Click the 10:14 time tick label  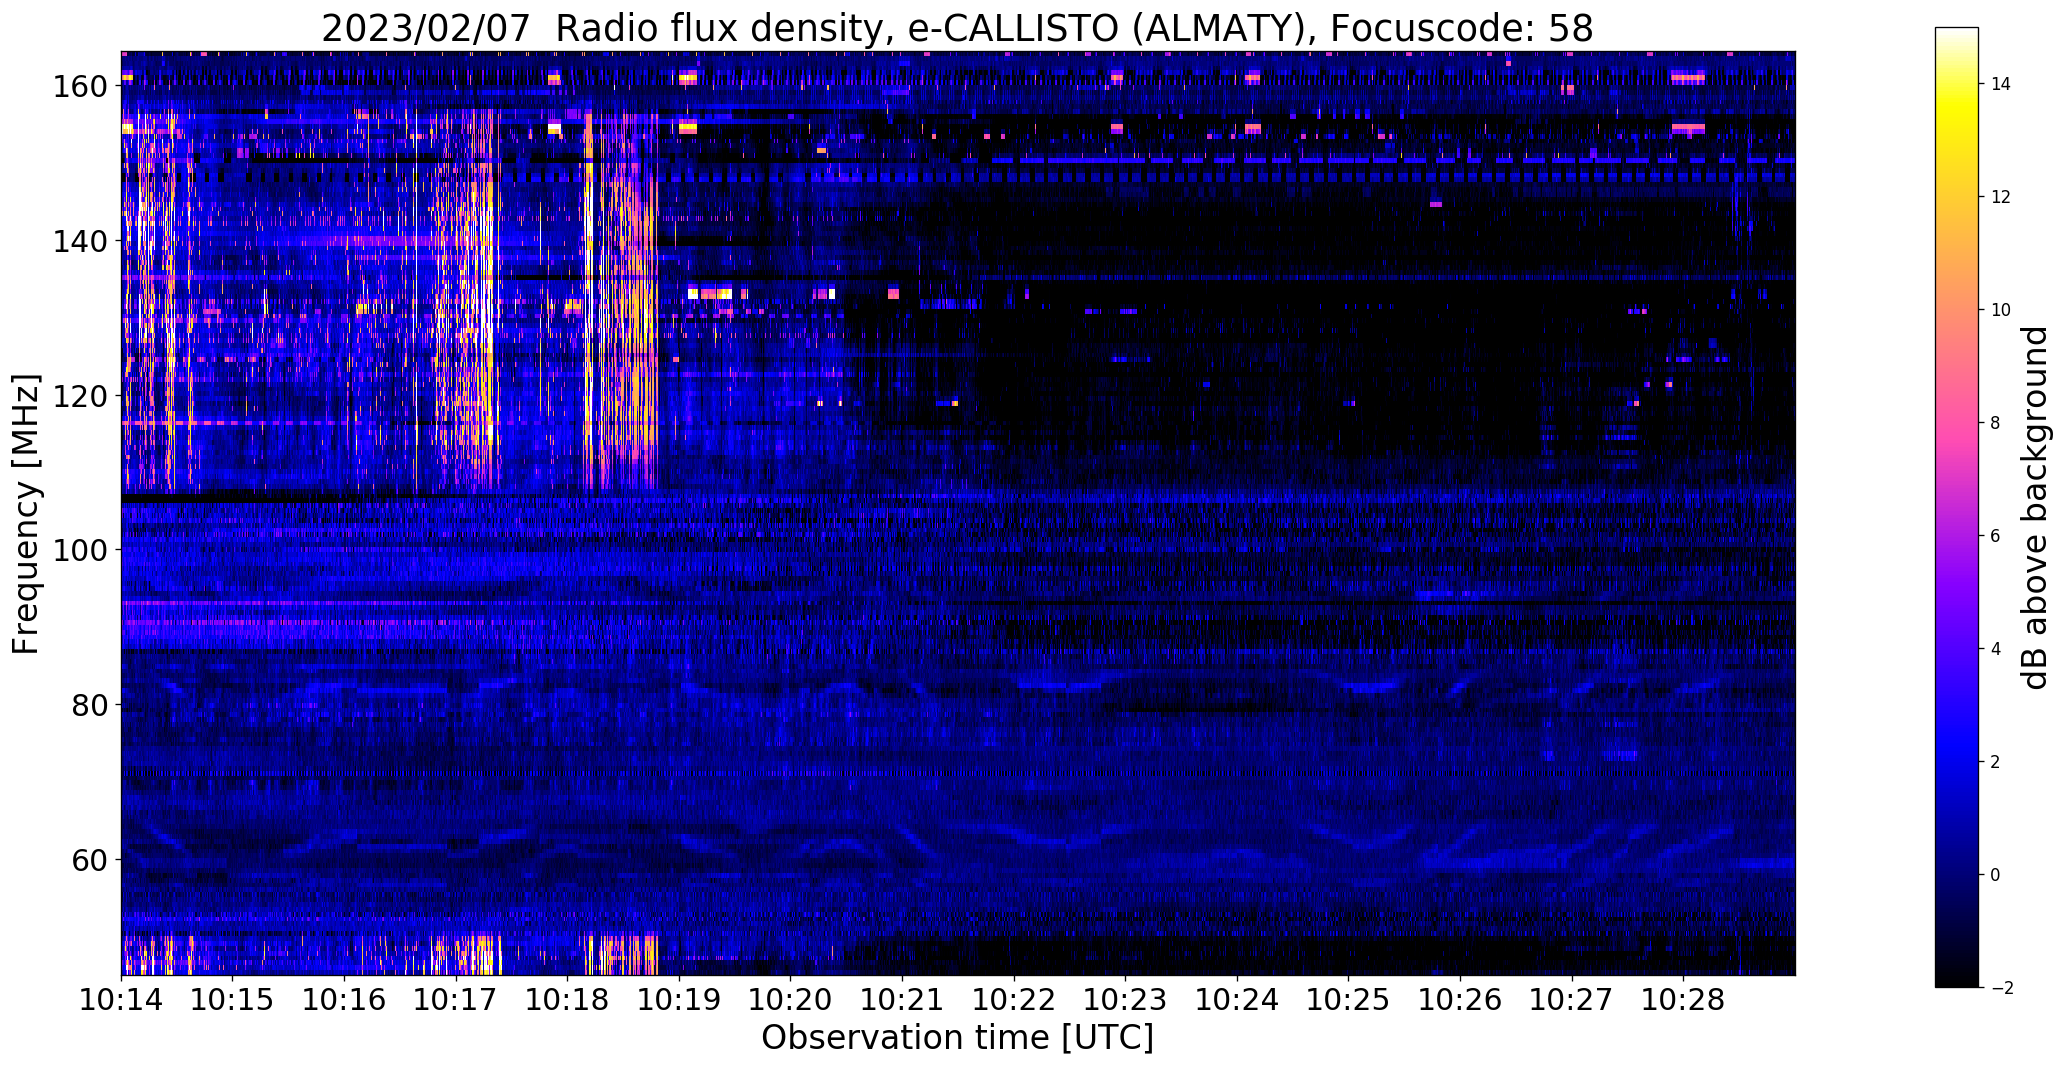[121, 1000]
